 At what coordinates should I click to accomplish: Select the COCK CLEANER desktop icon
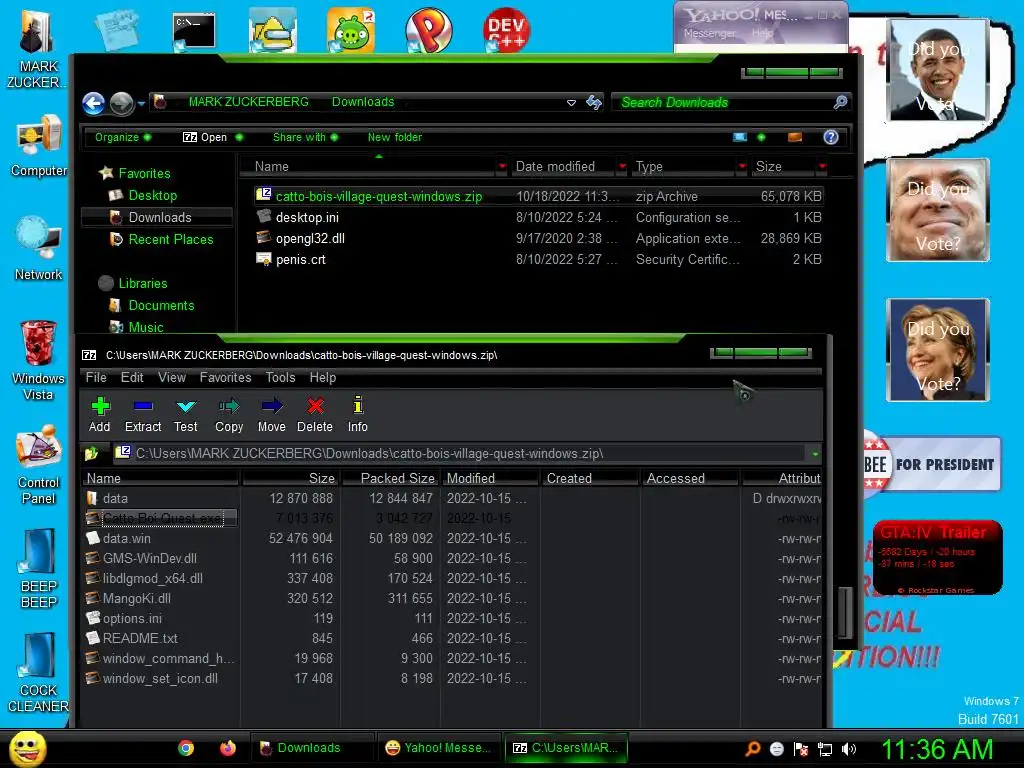[x=38, y=673]
